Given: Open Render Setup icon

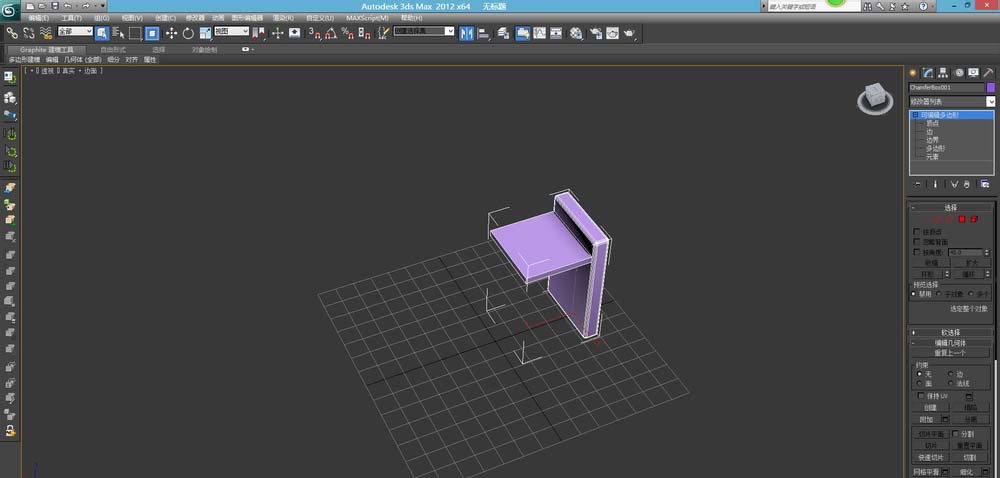Looking at the screenshot, I should click(x=596, y=33).
